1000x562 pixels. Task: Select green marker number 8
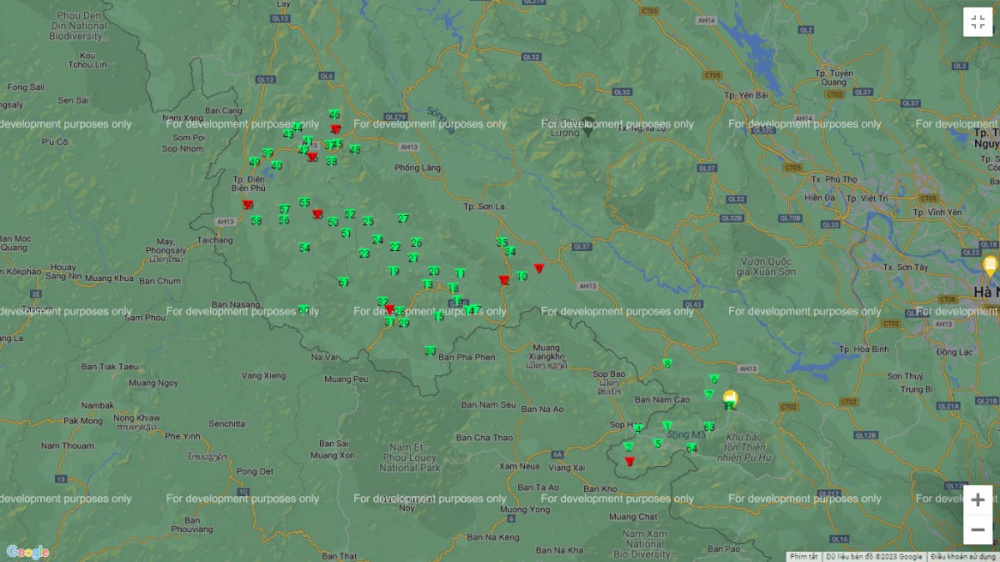click(667, 364)
